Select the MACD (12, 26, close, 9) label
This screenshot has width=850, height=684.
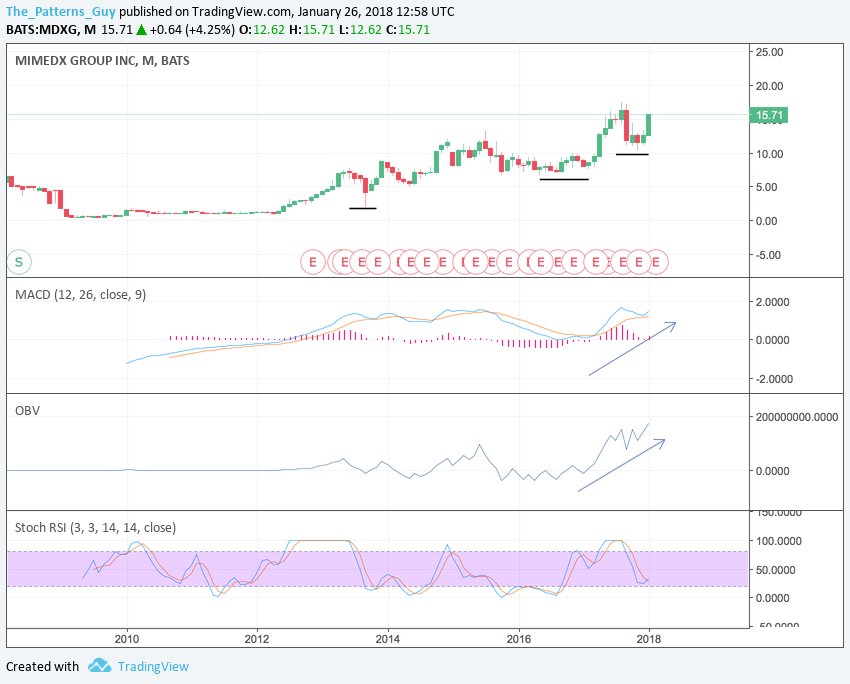pyautogui.click(x=80, y=295)
